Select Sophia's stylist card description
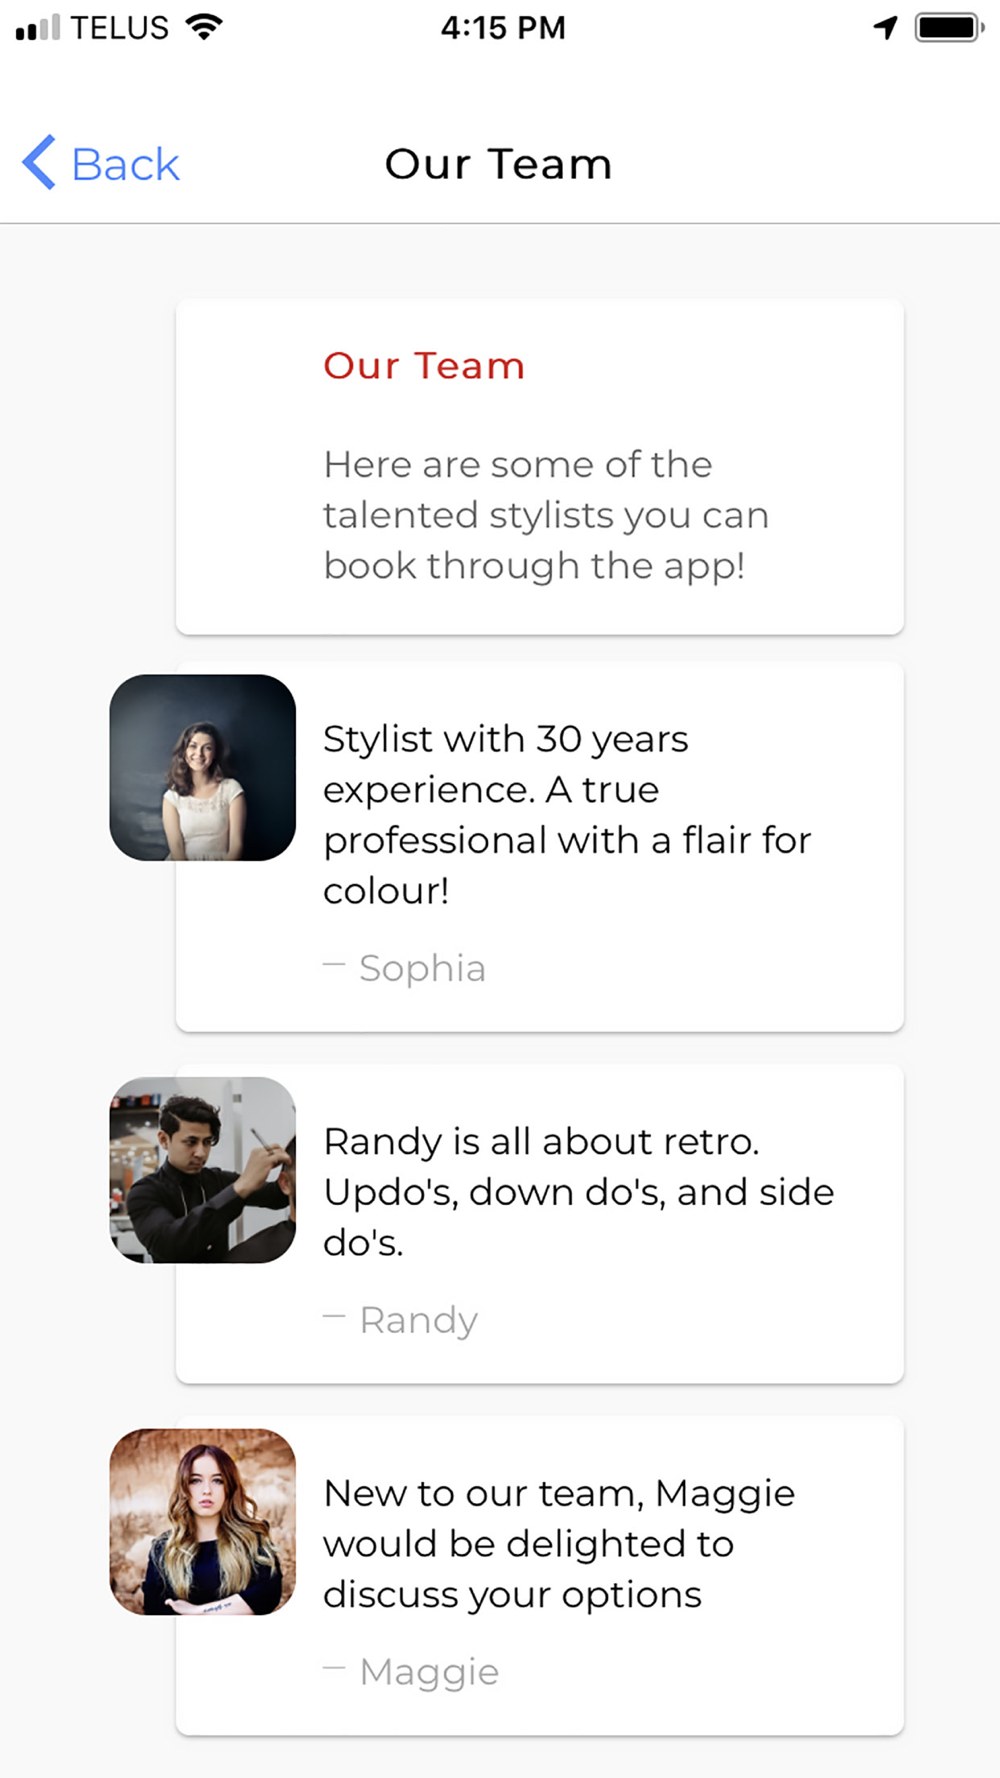The height and width of the screenshot is (1778, 1000). pyautogui.click(x=567, y=814)
